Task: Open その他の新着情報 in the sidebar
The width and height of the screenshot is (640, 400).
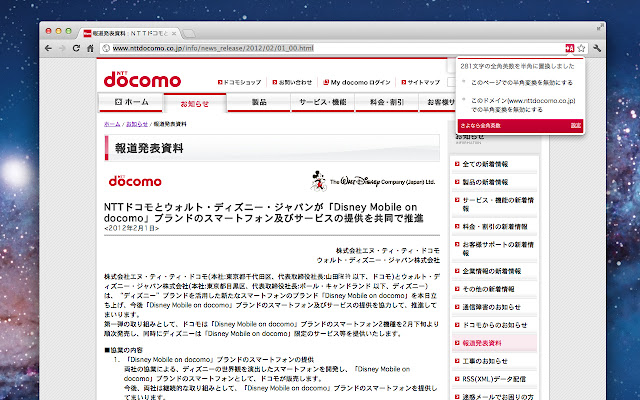Action: point(488,289)
